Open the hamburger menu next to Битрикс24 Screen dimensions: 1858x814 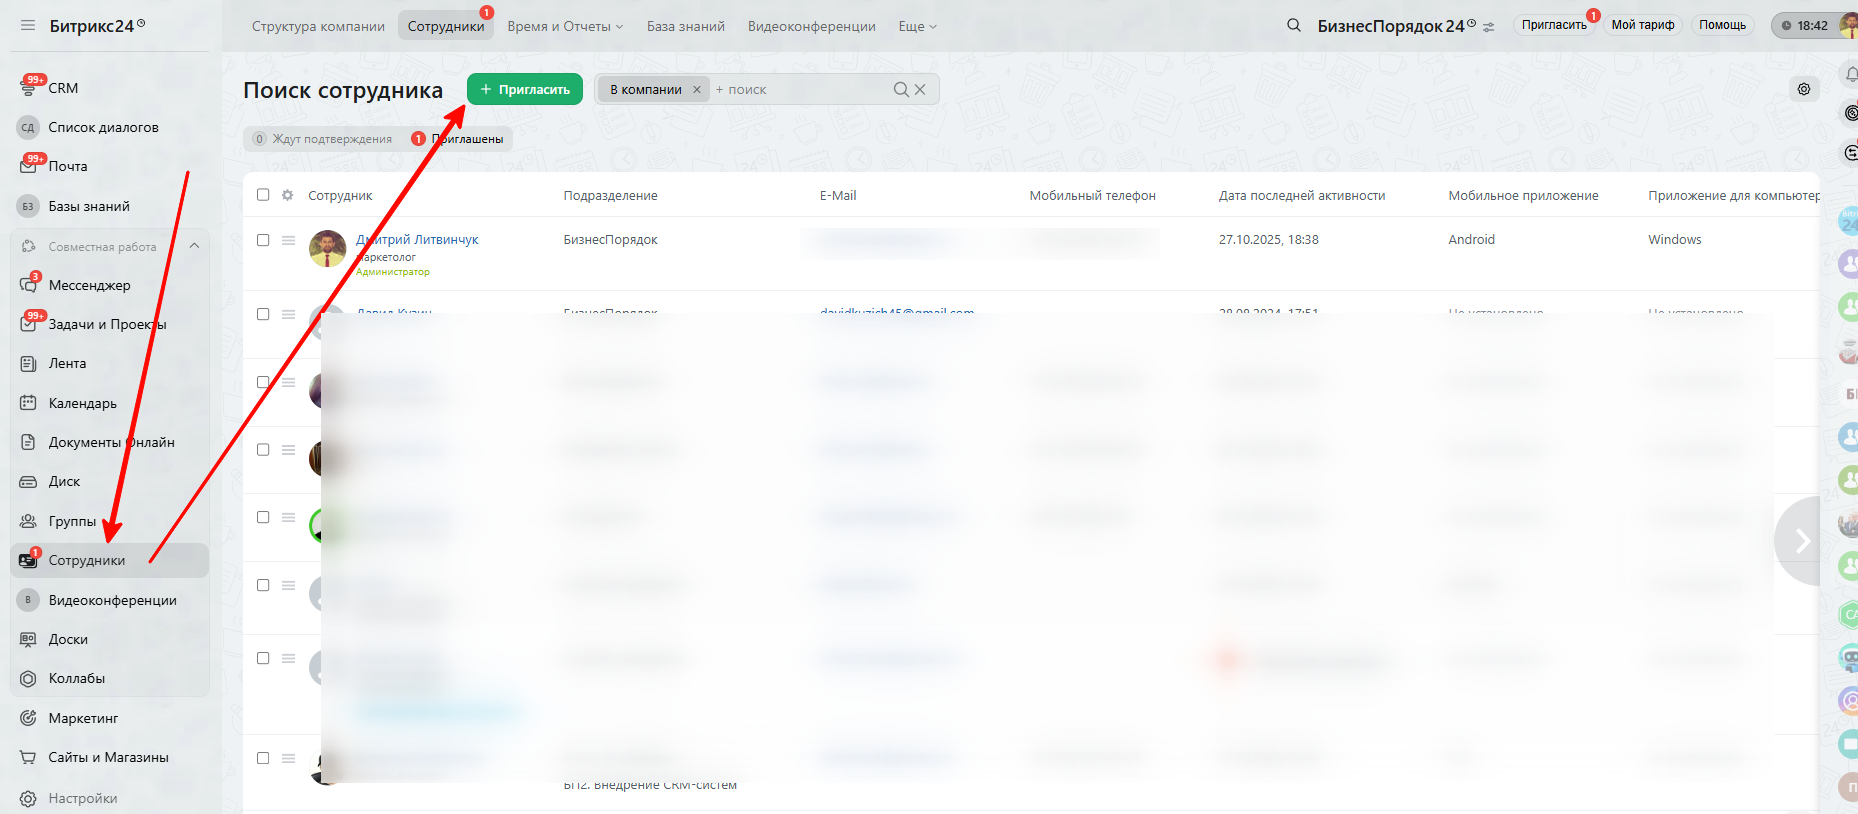(x=27, y=26)
